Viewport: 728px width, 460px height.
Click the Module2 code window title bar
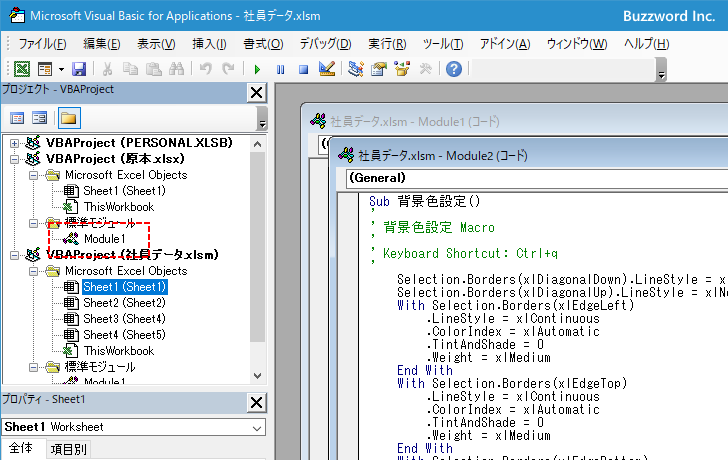pyautogui.click(x=529, y=155)
